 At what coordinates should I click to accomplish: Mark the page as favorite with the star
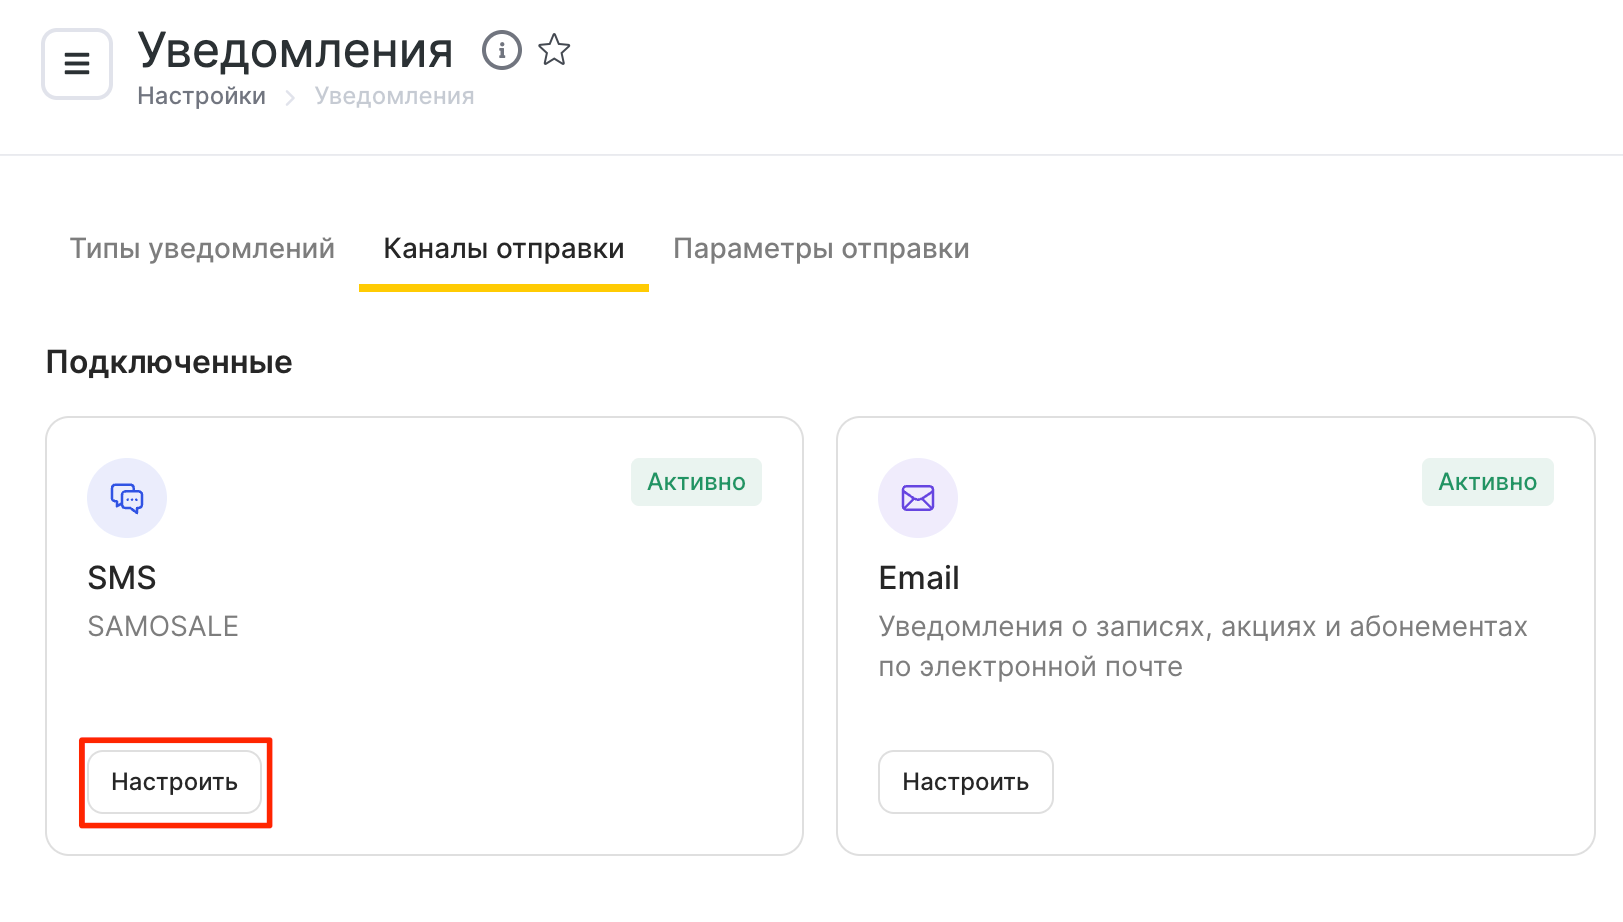(x=554, y=50)
